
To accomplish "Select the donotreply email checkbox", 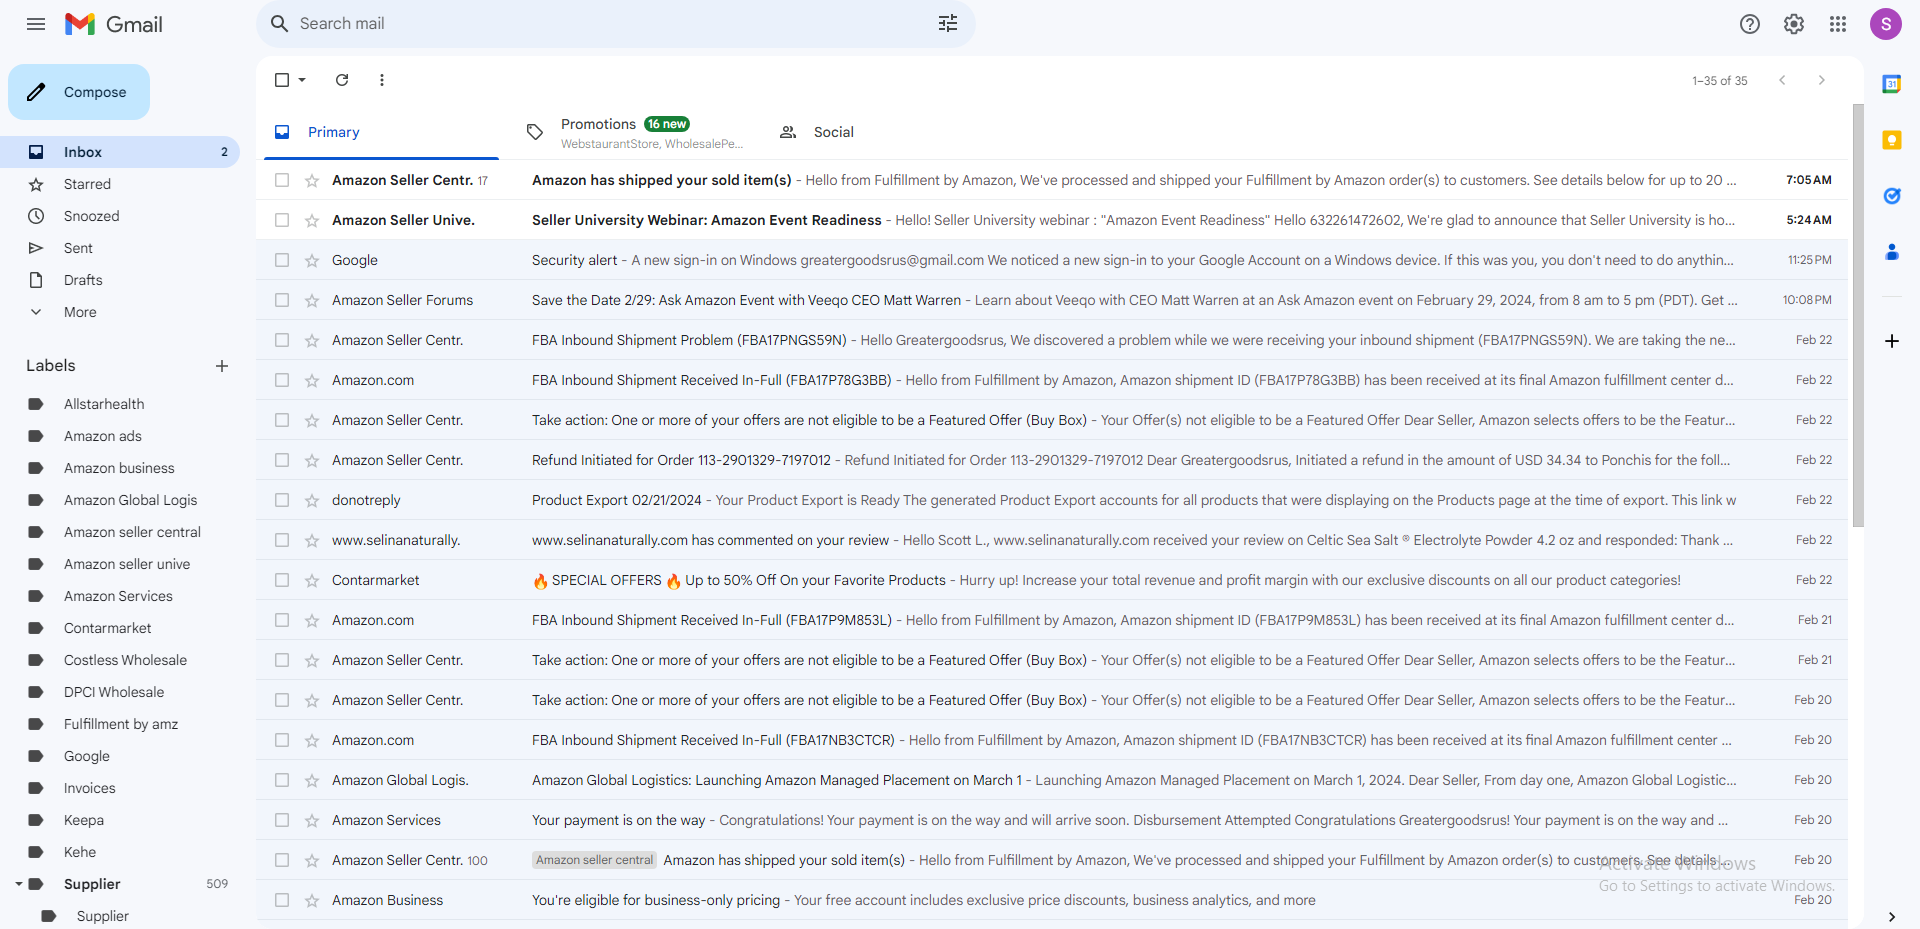I will [282, 500].
